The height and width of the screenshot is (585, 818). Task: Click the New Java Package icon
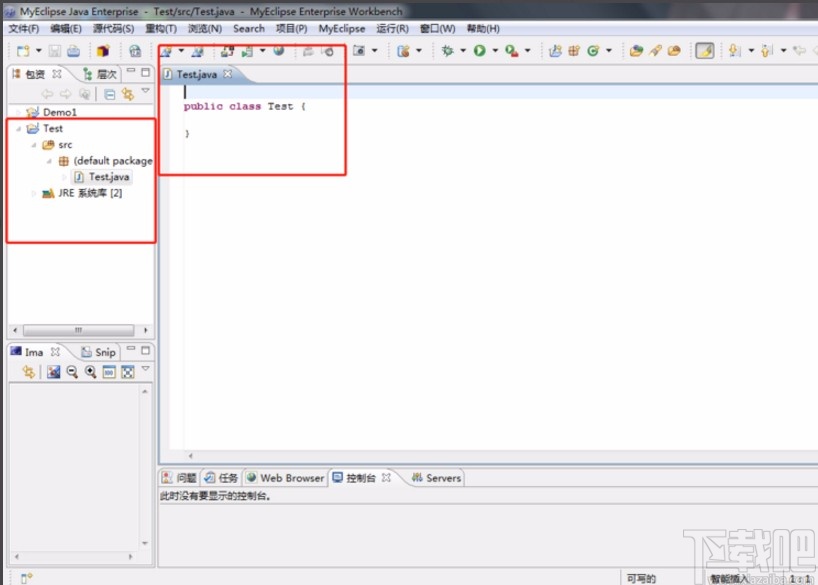[x=574, y=51]
